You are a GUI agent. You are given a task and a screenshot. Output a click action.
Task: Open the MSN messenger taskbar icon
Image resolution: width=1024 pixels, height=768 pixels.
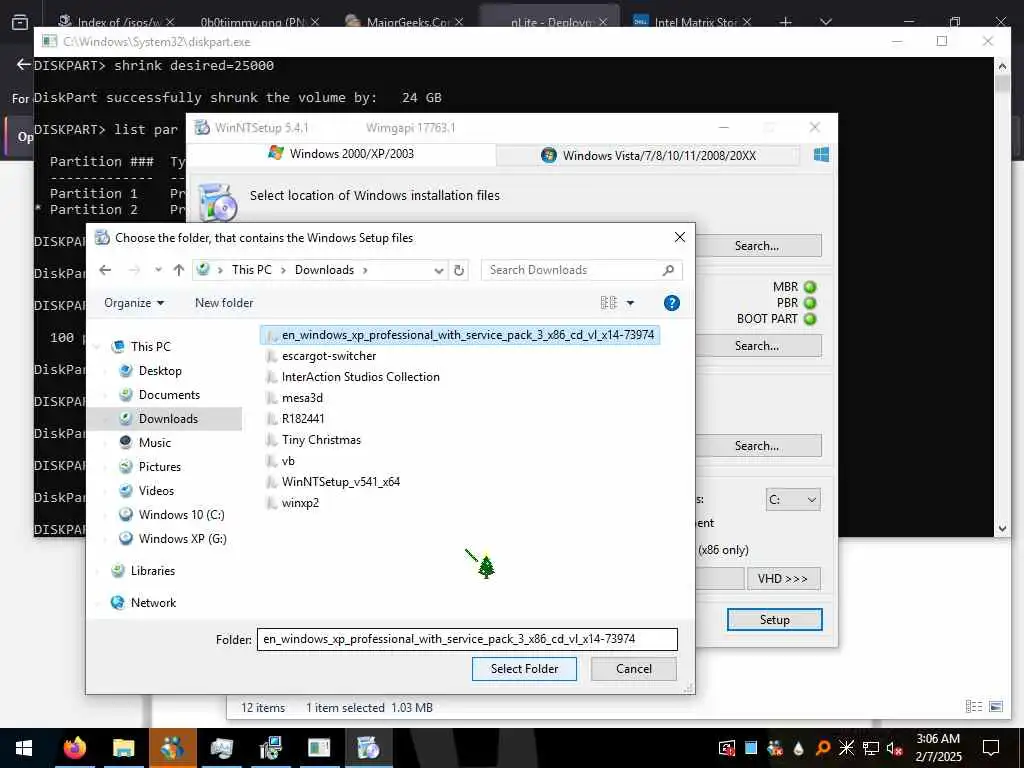click(x=172, y=748)
